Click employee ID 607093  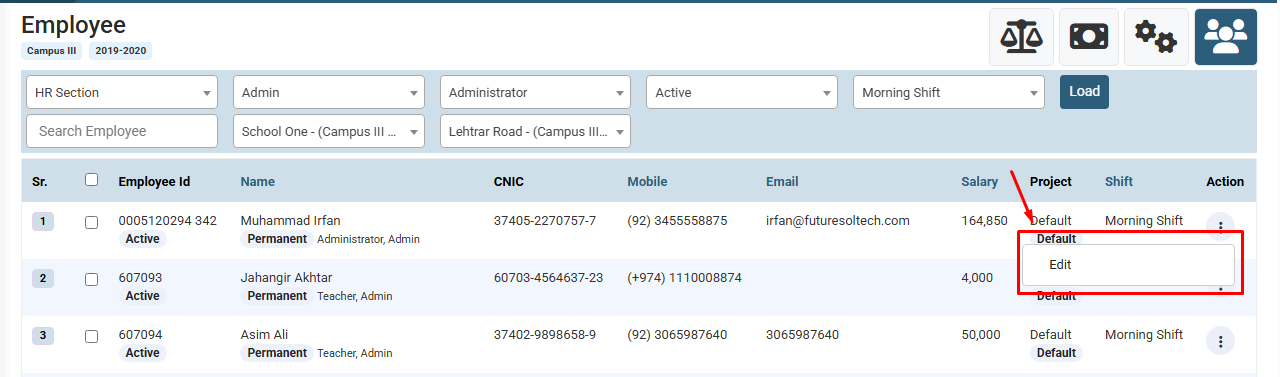click(x=140, y=277)
